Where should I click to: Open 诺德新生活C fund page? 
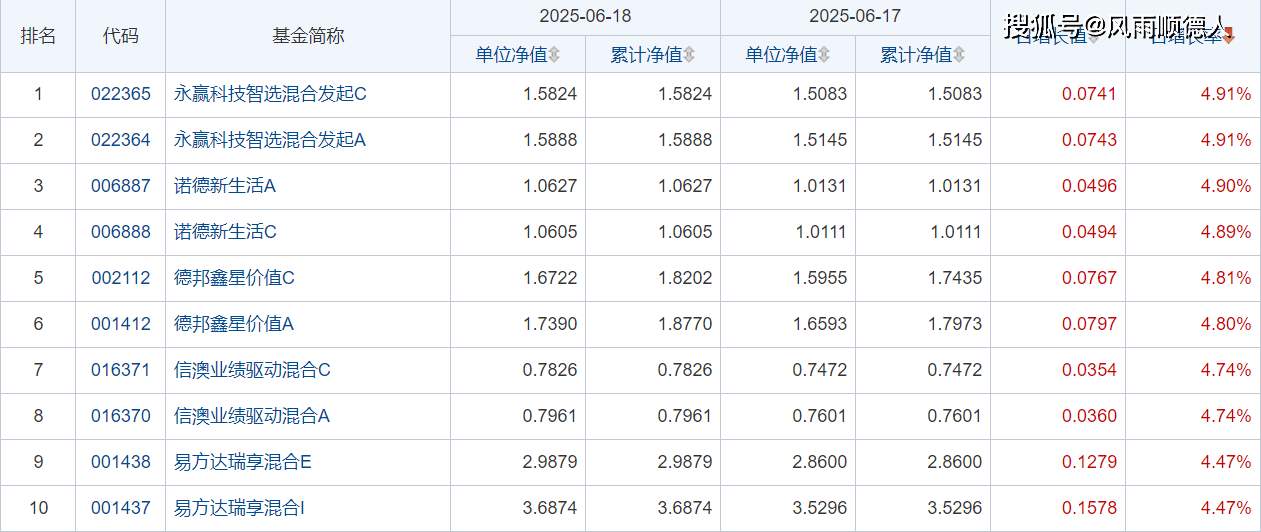(x=226, y=232)
